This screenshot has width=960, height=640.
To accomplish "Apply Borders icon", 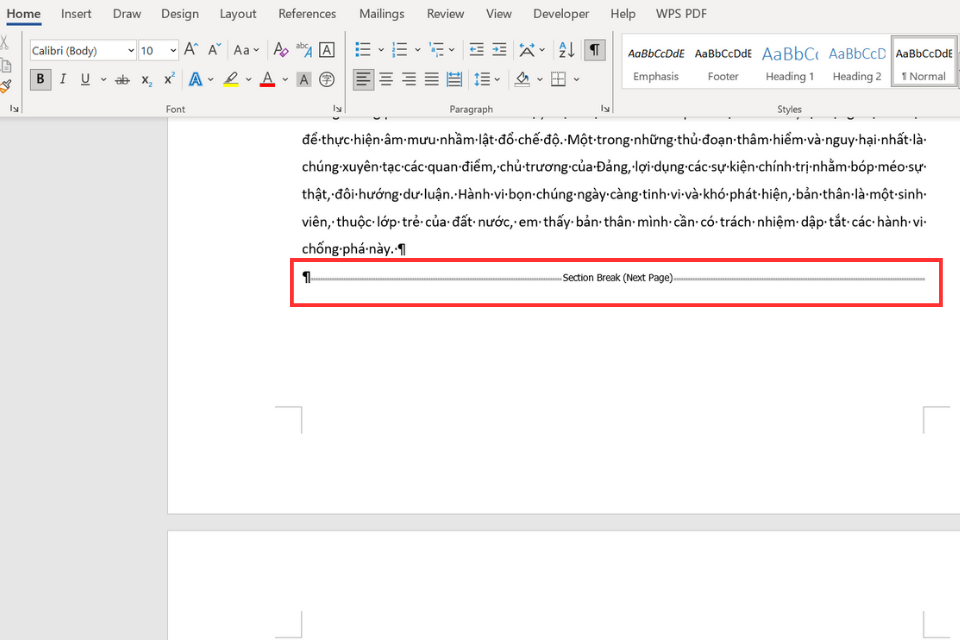I will tap(558, 79).
